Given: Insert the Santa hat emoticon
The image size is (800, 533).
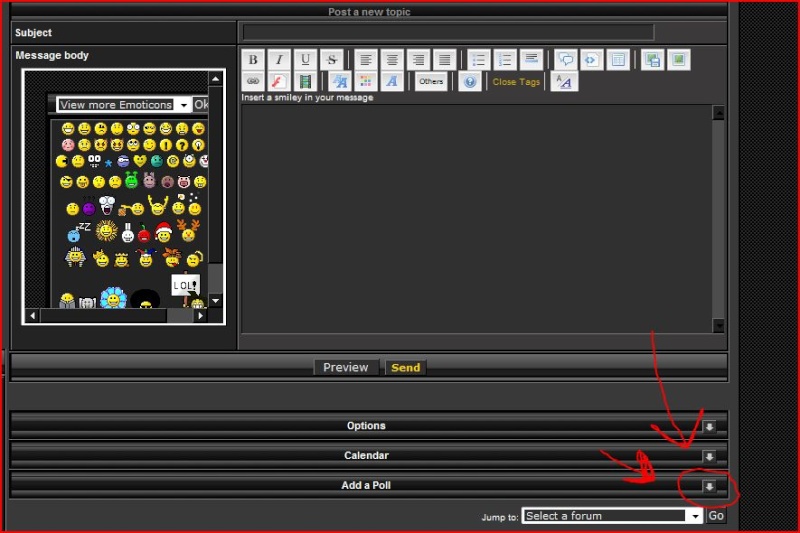Looking at the screenshot, I should pyautogui.click(x=163, y=233).
